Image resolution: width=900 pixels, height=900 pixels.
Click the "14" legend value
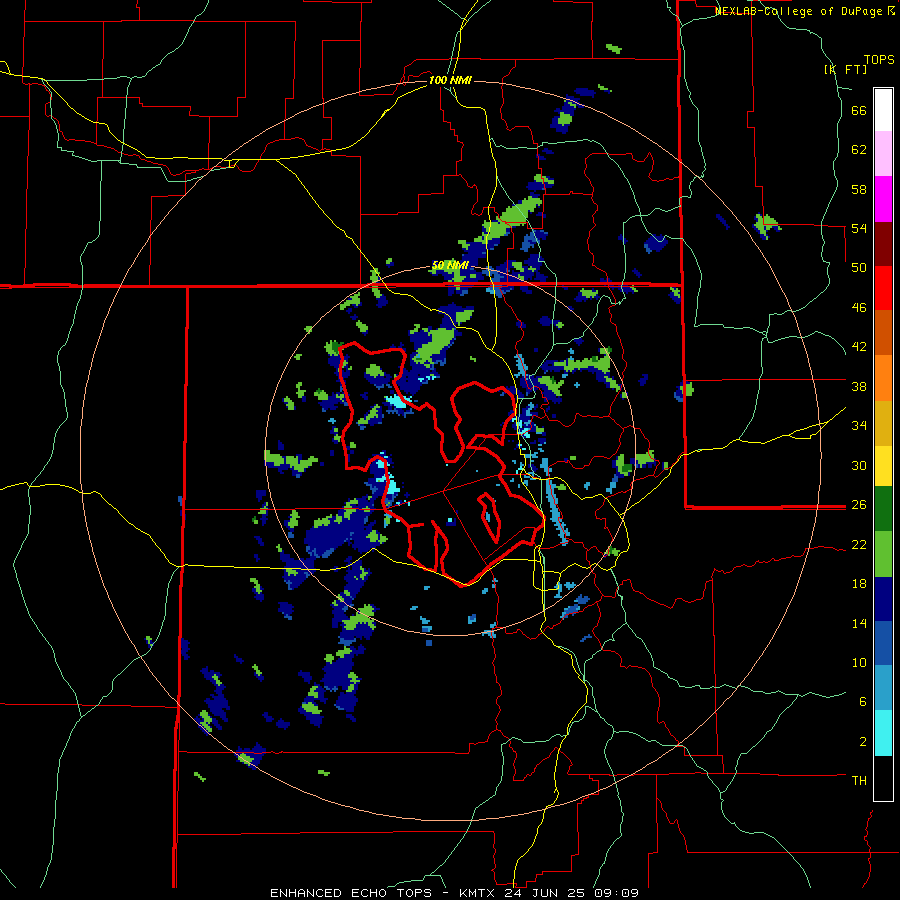click(859, 623)
